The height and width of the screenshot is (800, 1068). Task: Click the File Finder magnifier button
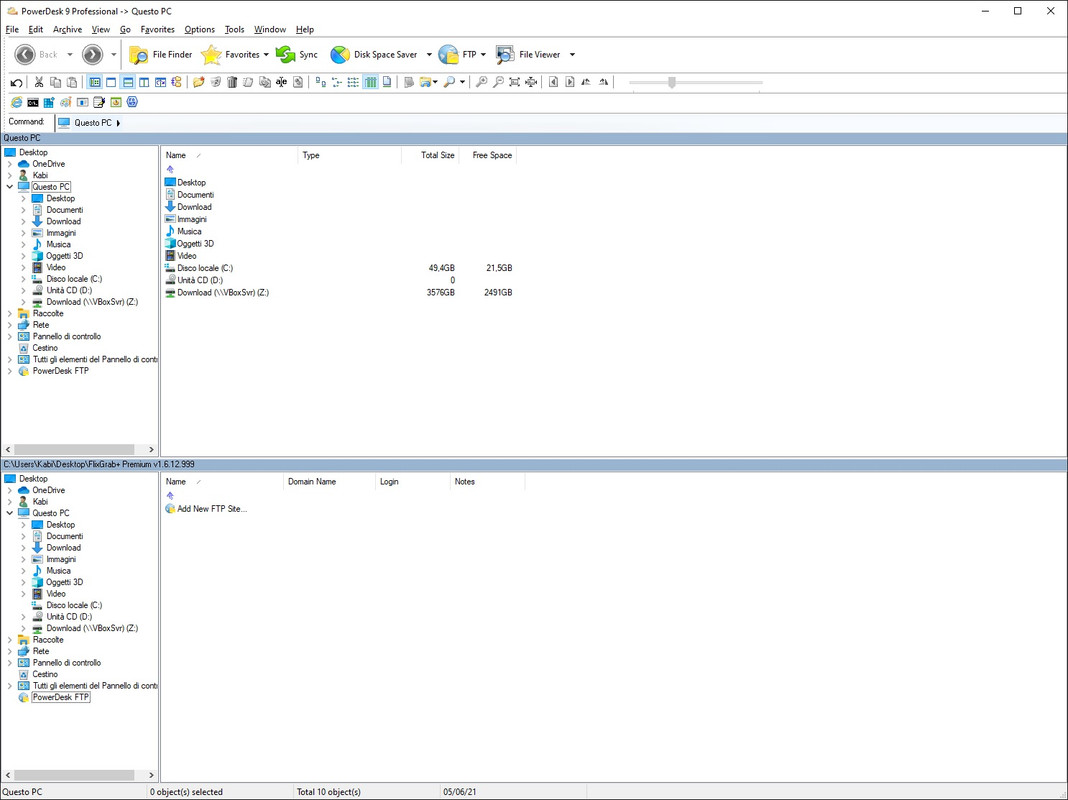tap(161, 54)
